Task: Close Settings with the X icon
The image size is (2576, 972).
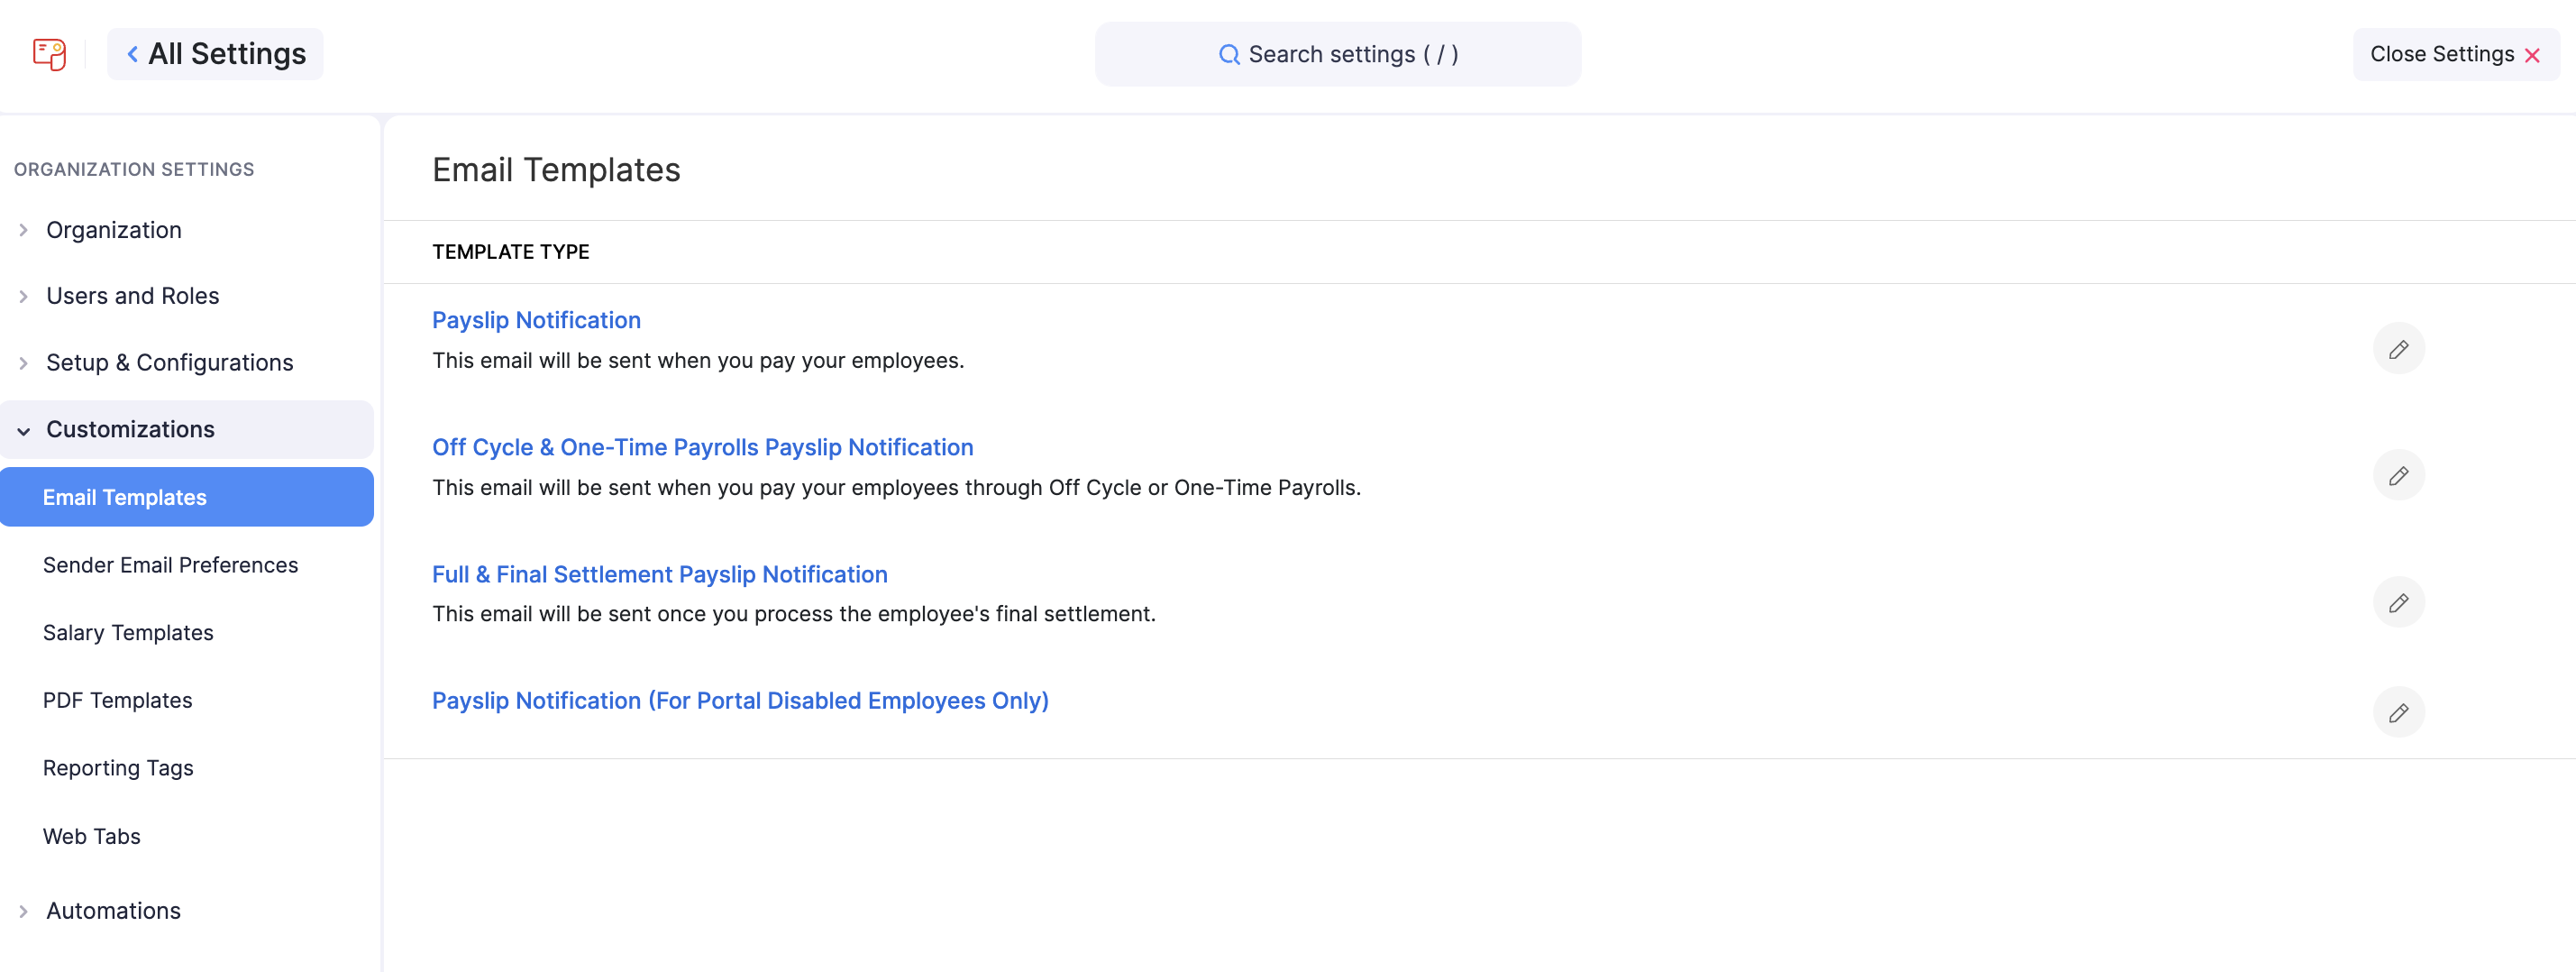Action: (2532, 55)
